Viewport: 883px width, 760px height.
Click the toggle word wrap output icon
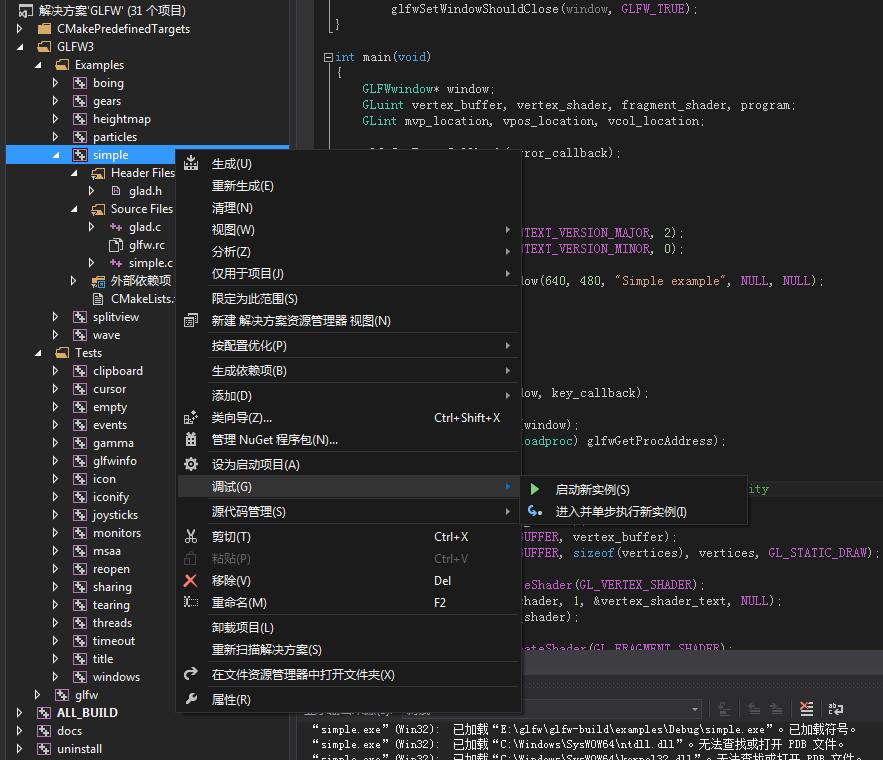pyautogui.click(x=836, y=709)
